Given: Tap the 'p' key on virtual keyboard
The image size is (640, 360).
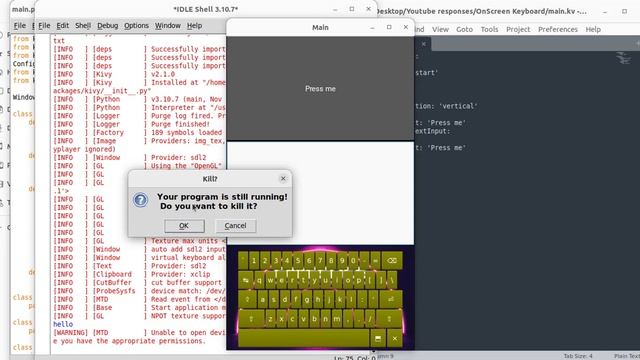Looking at the screenshot, I should pyautogui.click(x=358, y=280).
